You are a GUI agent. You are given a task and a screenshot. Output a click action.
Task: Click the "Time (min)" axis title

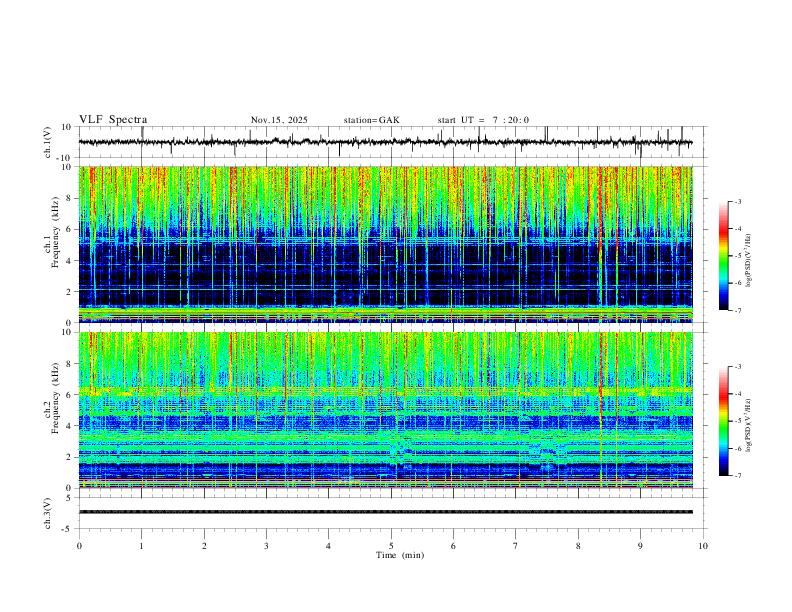point(400,555)
